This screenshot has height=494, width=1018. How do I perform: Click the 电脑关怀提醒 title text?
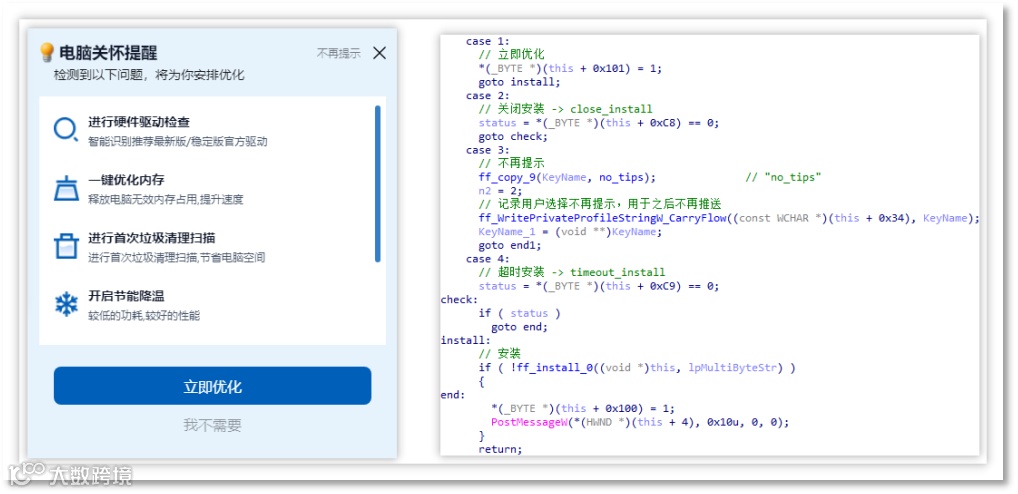point(108,53)
